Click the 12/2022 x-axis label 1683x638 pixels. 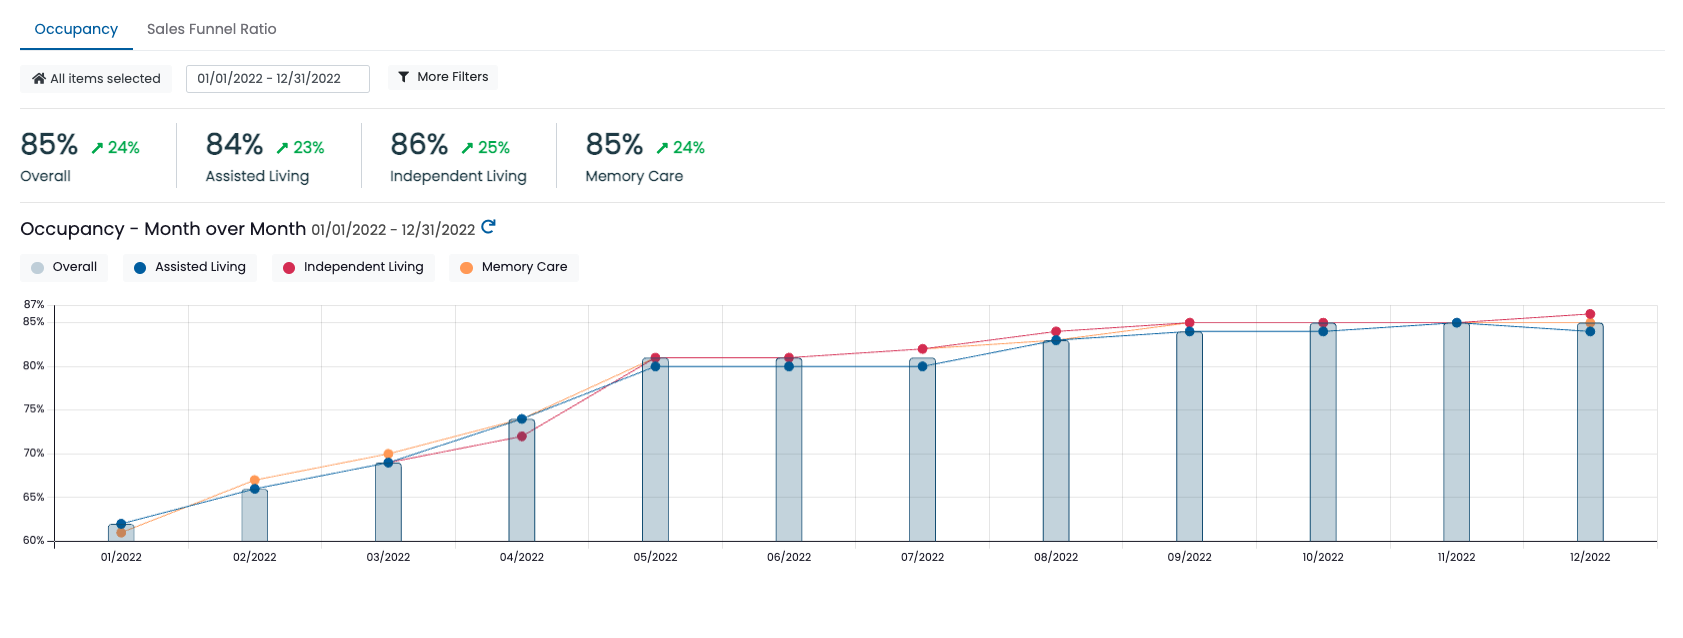coord(1590,557)
